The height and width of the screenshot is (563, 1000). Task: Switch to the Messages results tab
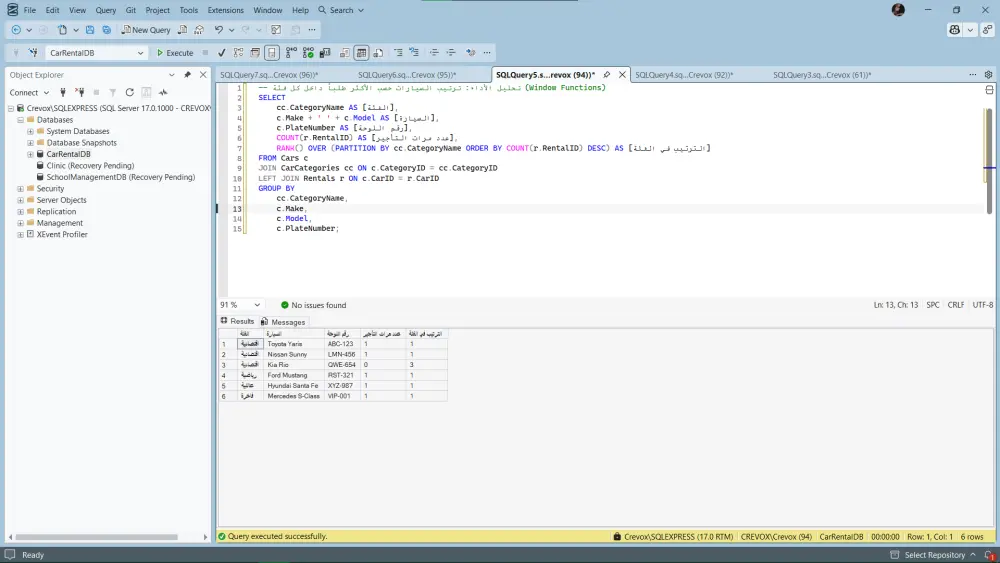click(283, 322)
